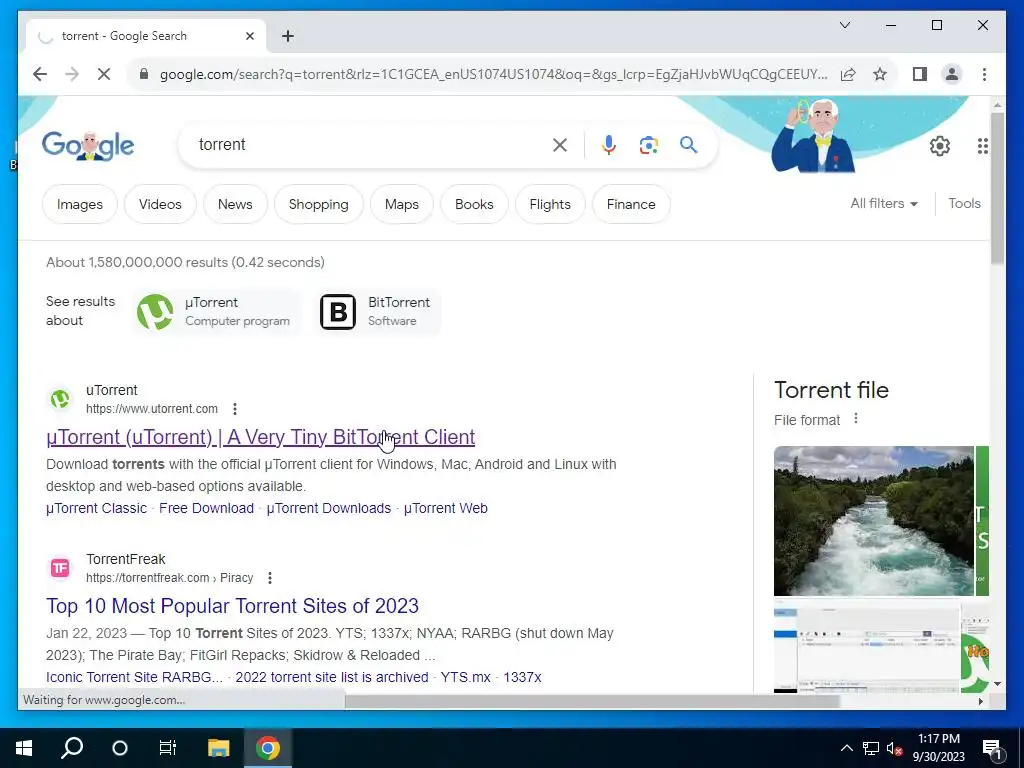This screenshot has height=768, width=1024.
Task: Click the TorrentFreak favicon
Action: point(60,568)
